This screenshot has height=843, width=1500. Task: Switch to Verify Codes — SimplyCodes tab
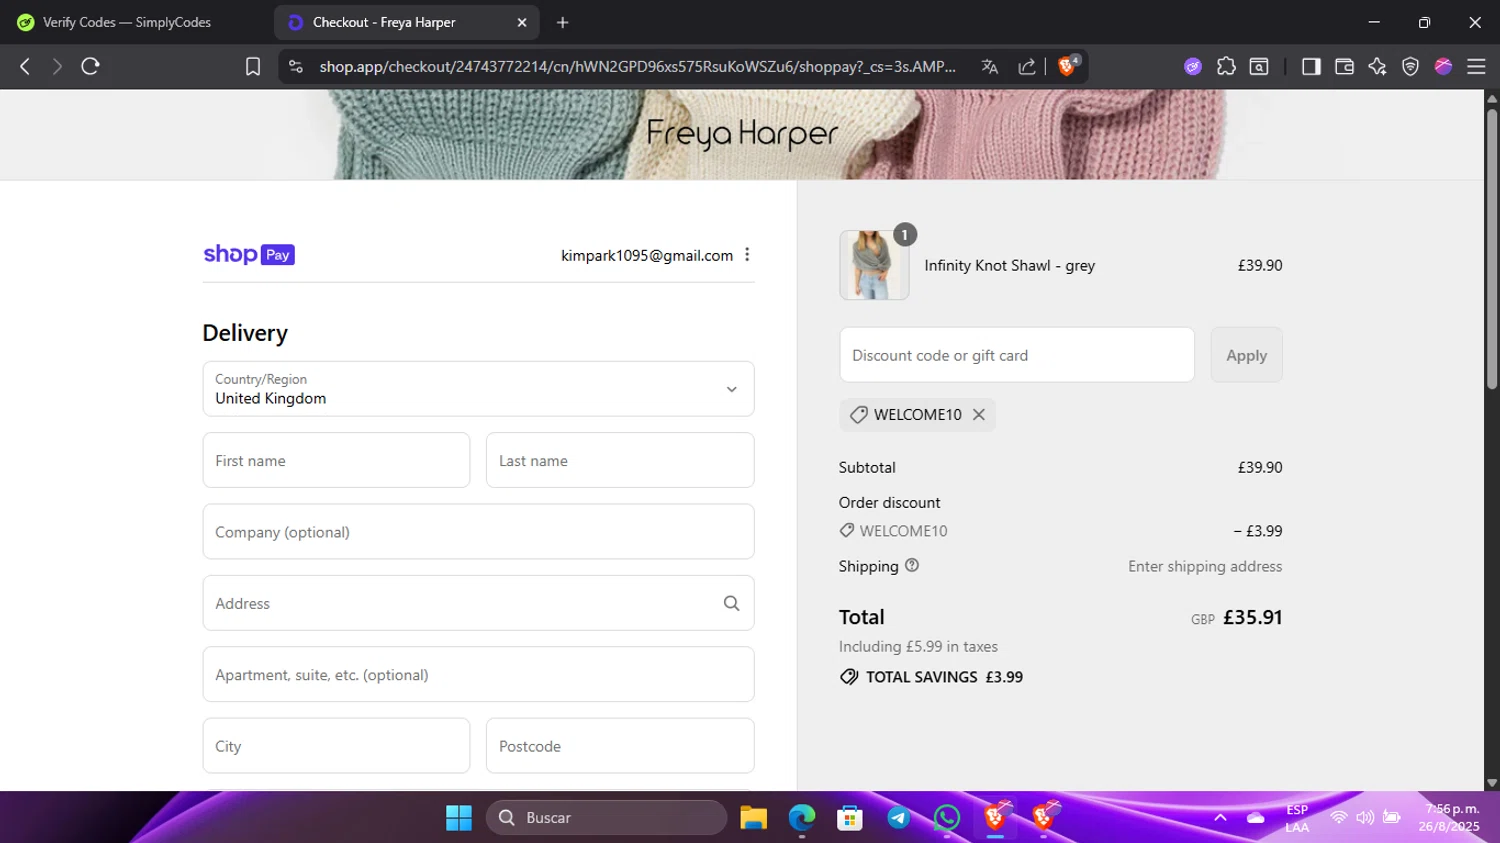coord(127,22)
